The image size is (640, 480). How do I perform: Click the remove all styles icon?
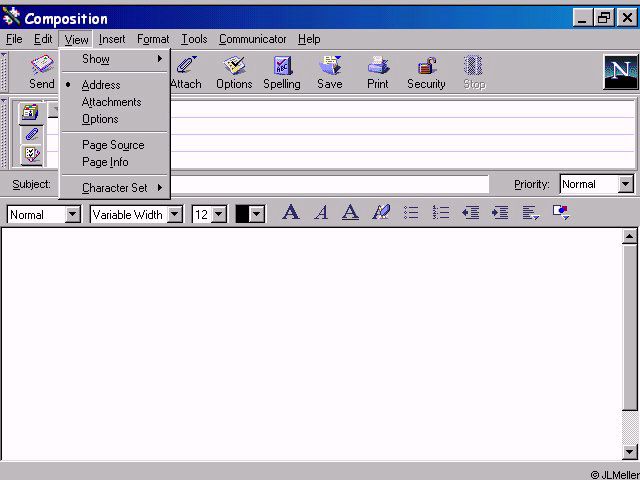pyautogui.click(x=381, y=213)
